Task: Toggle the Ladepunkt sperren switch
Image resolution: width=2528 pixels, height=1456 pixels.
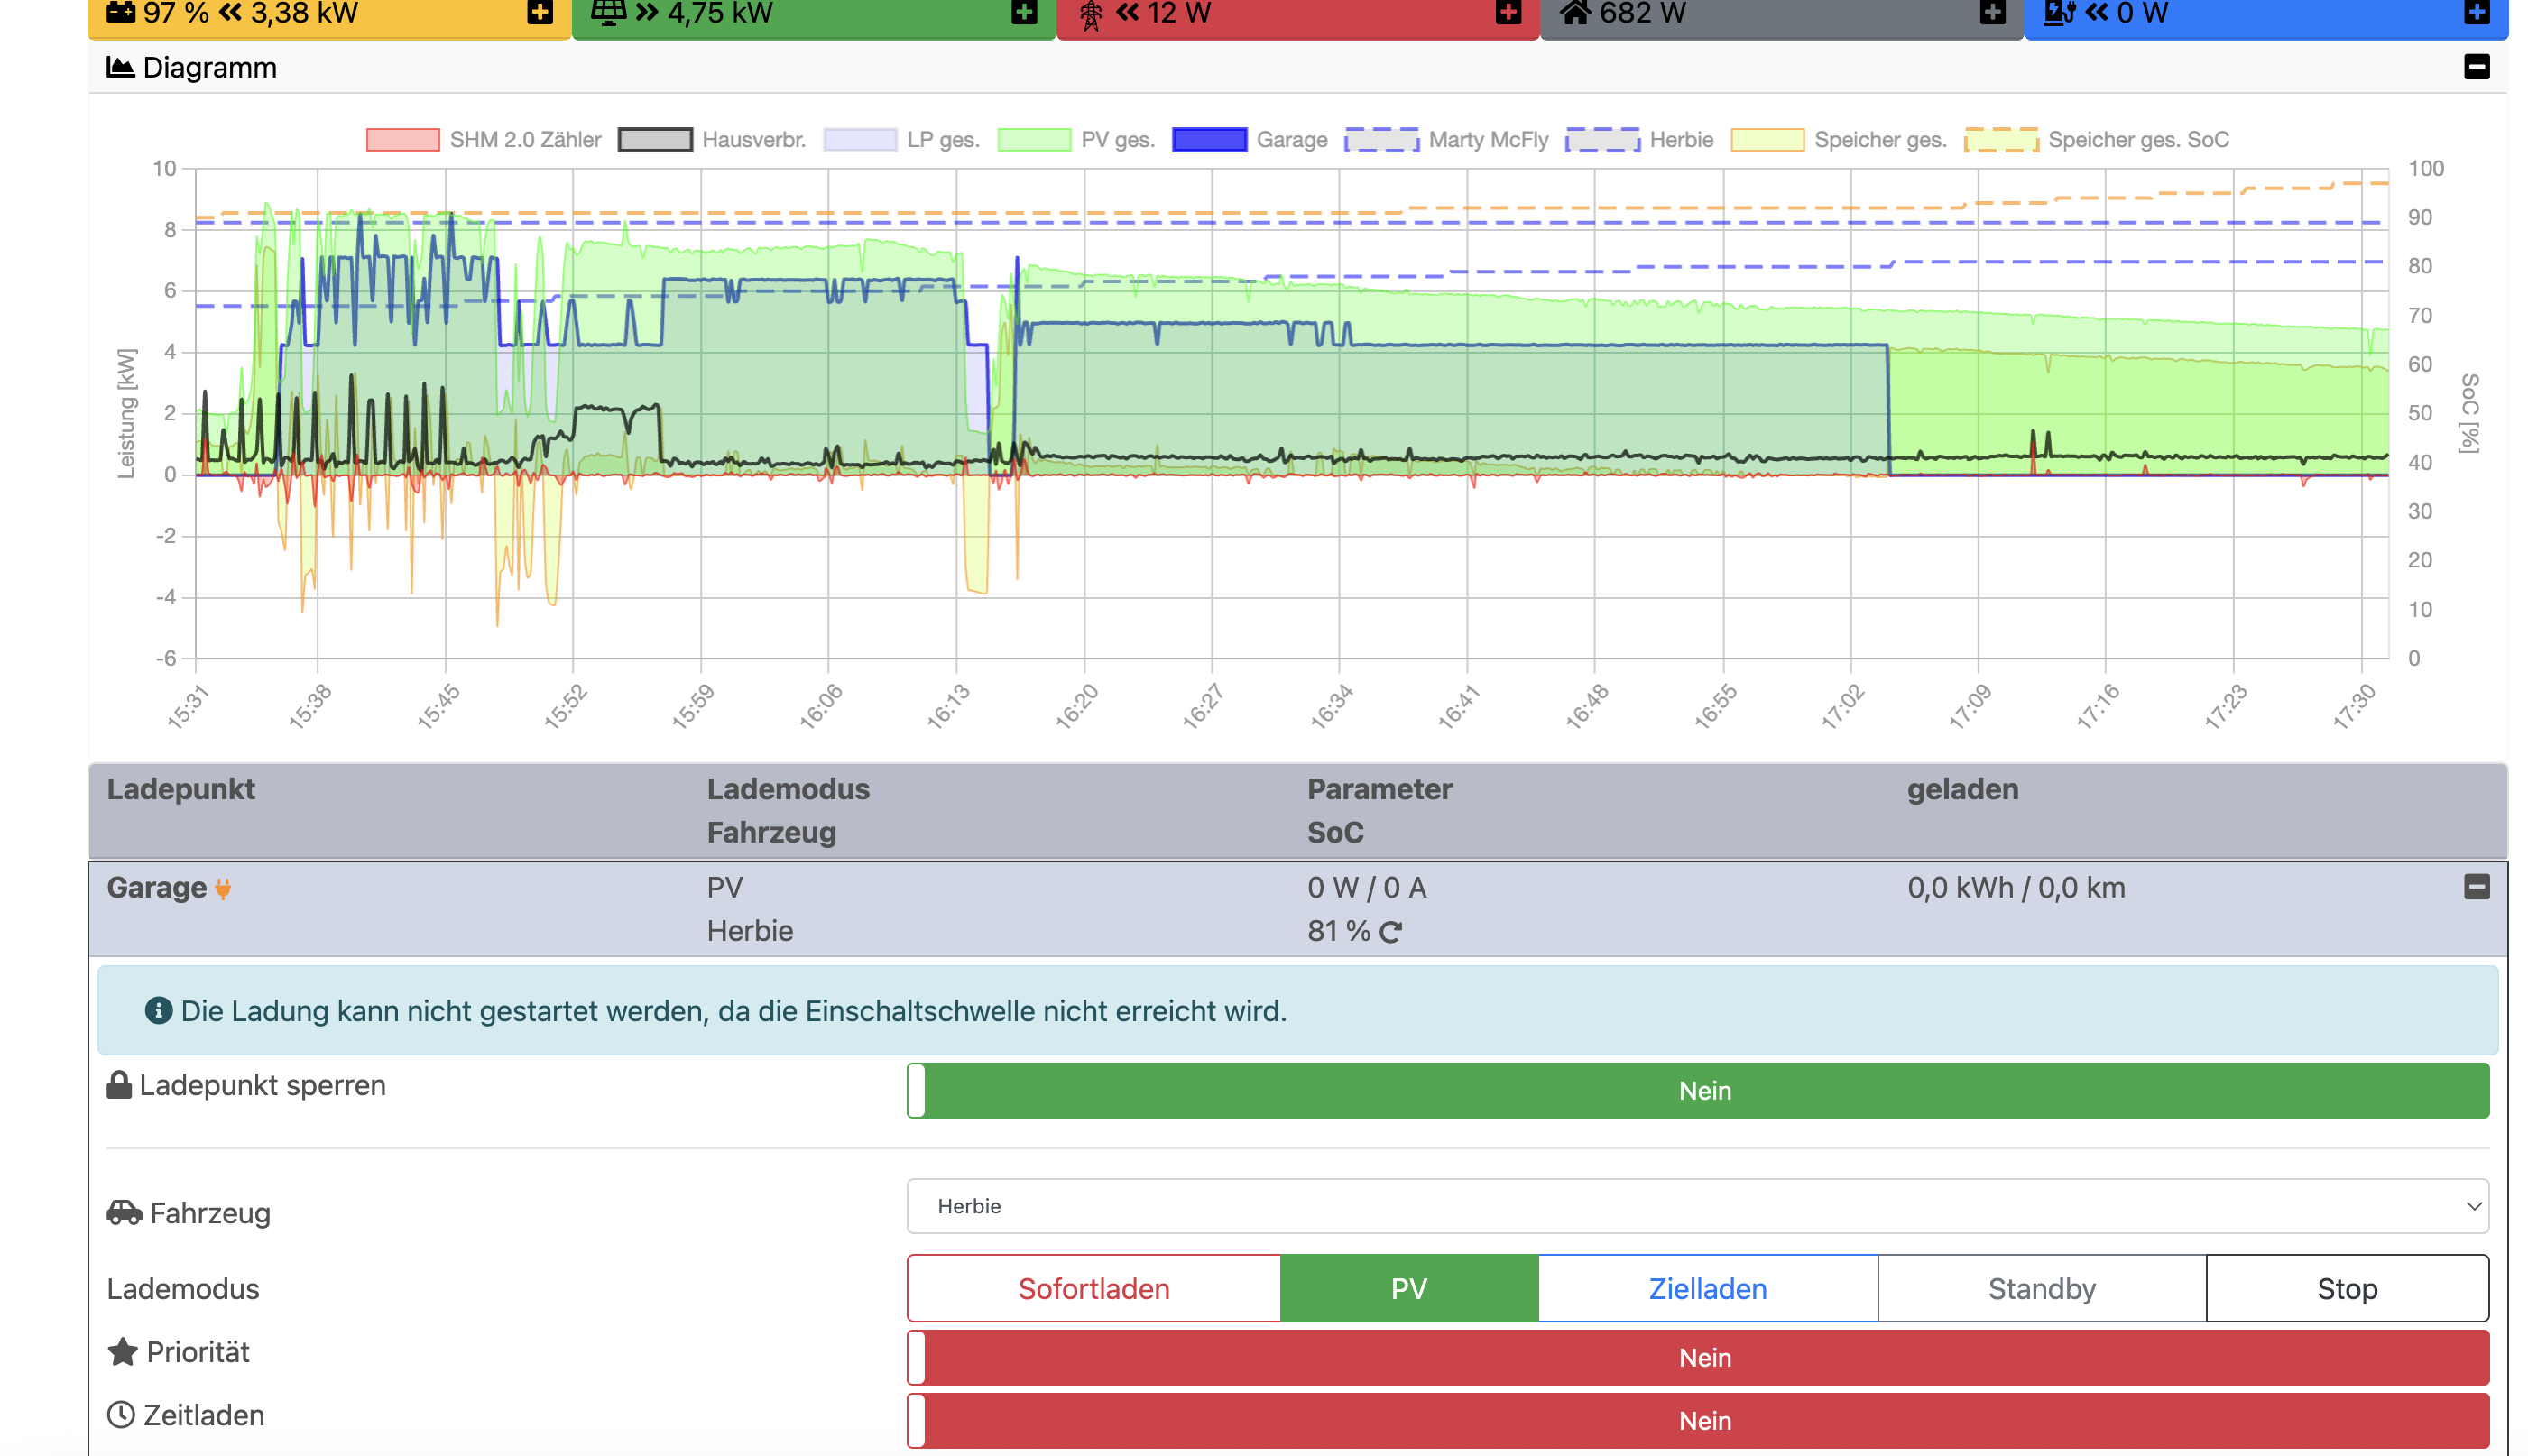Action: point(1697,1090)
